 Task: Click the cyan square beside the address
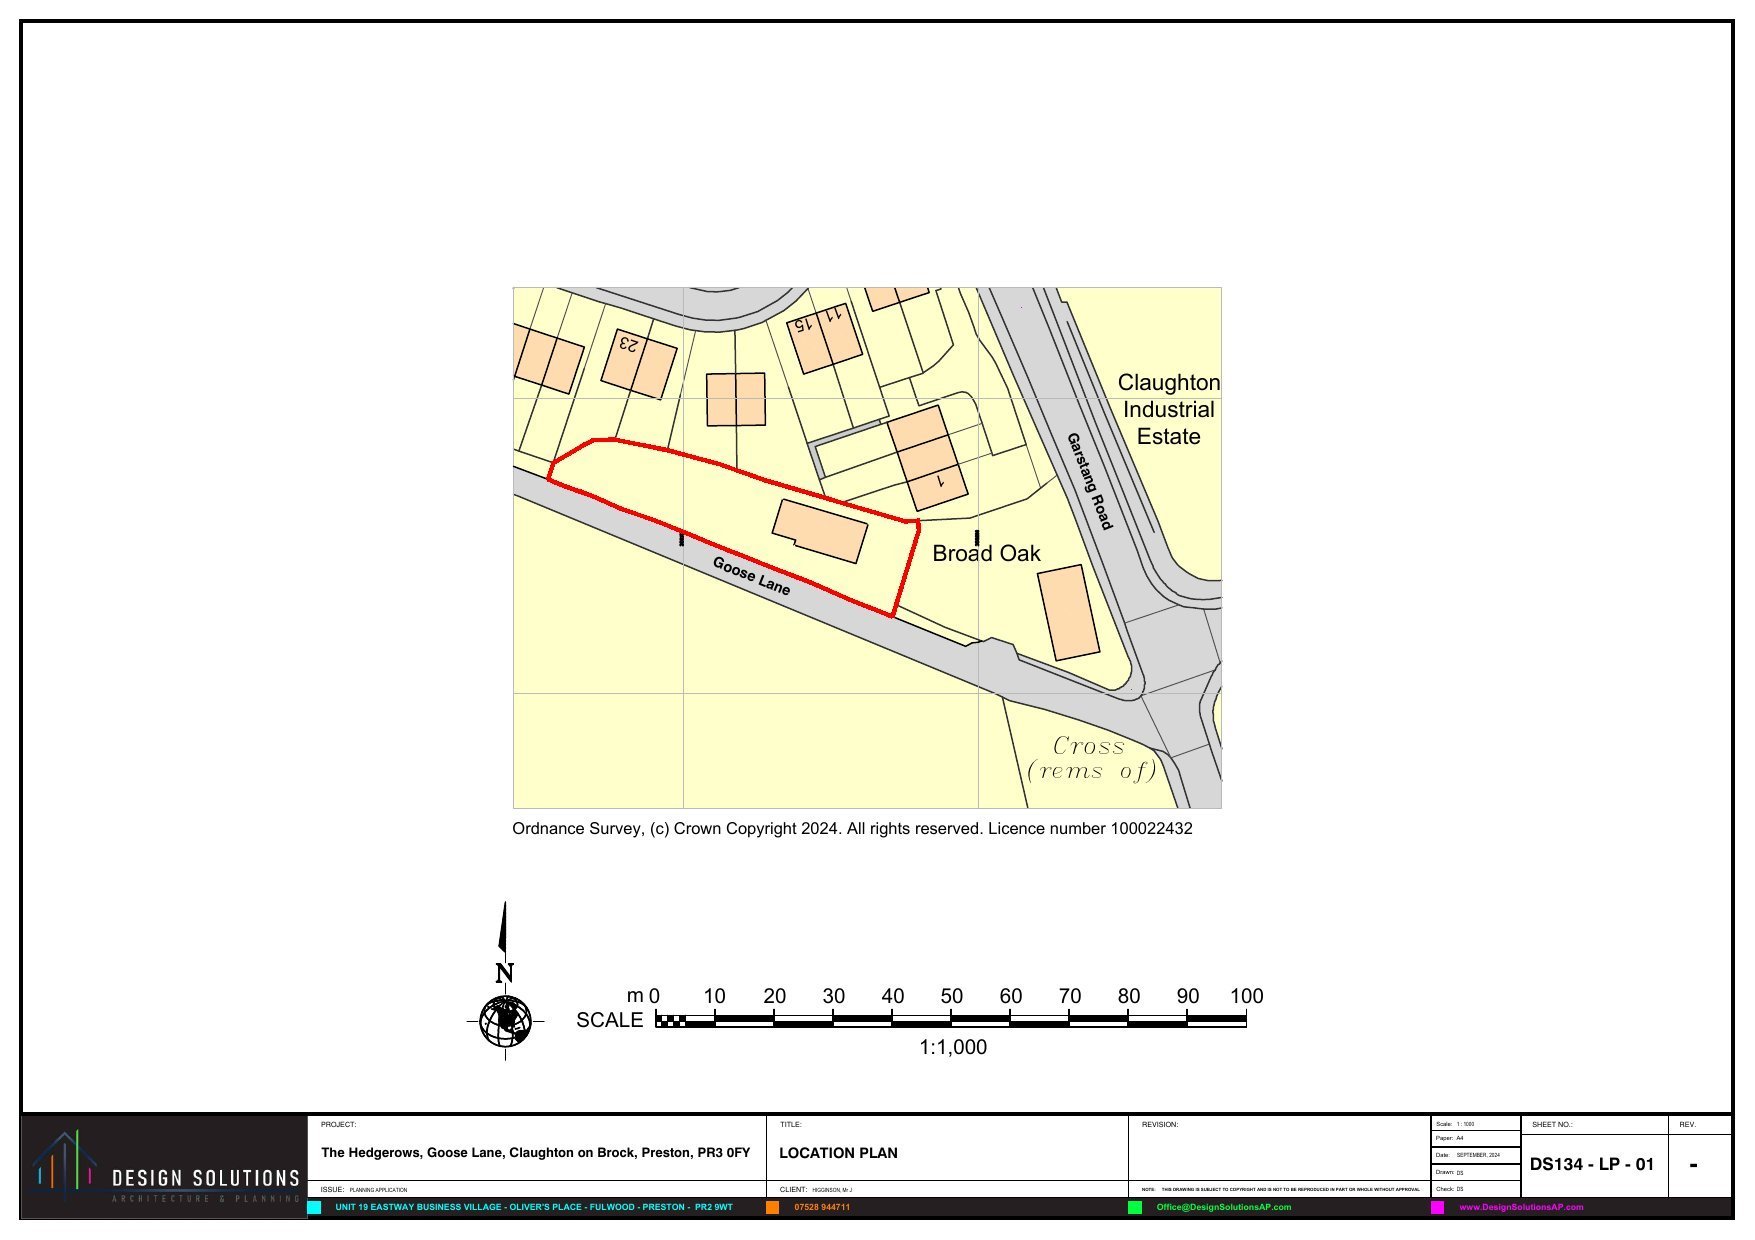(315, 1207)
